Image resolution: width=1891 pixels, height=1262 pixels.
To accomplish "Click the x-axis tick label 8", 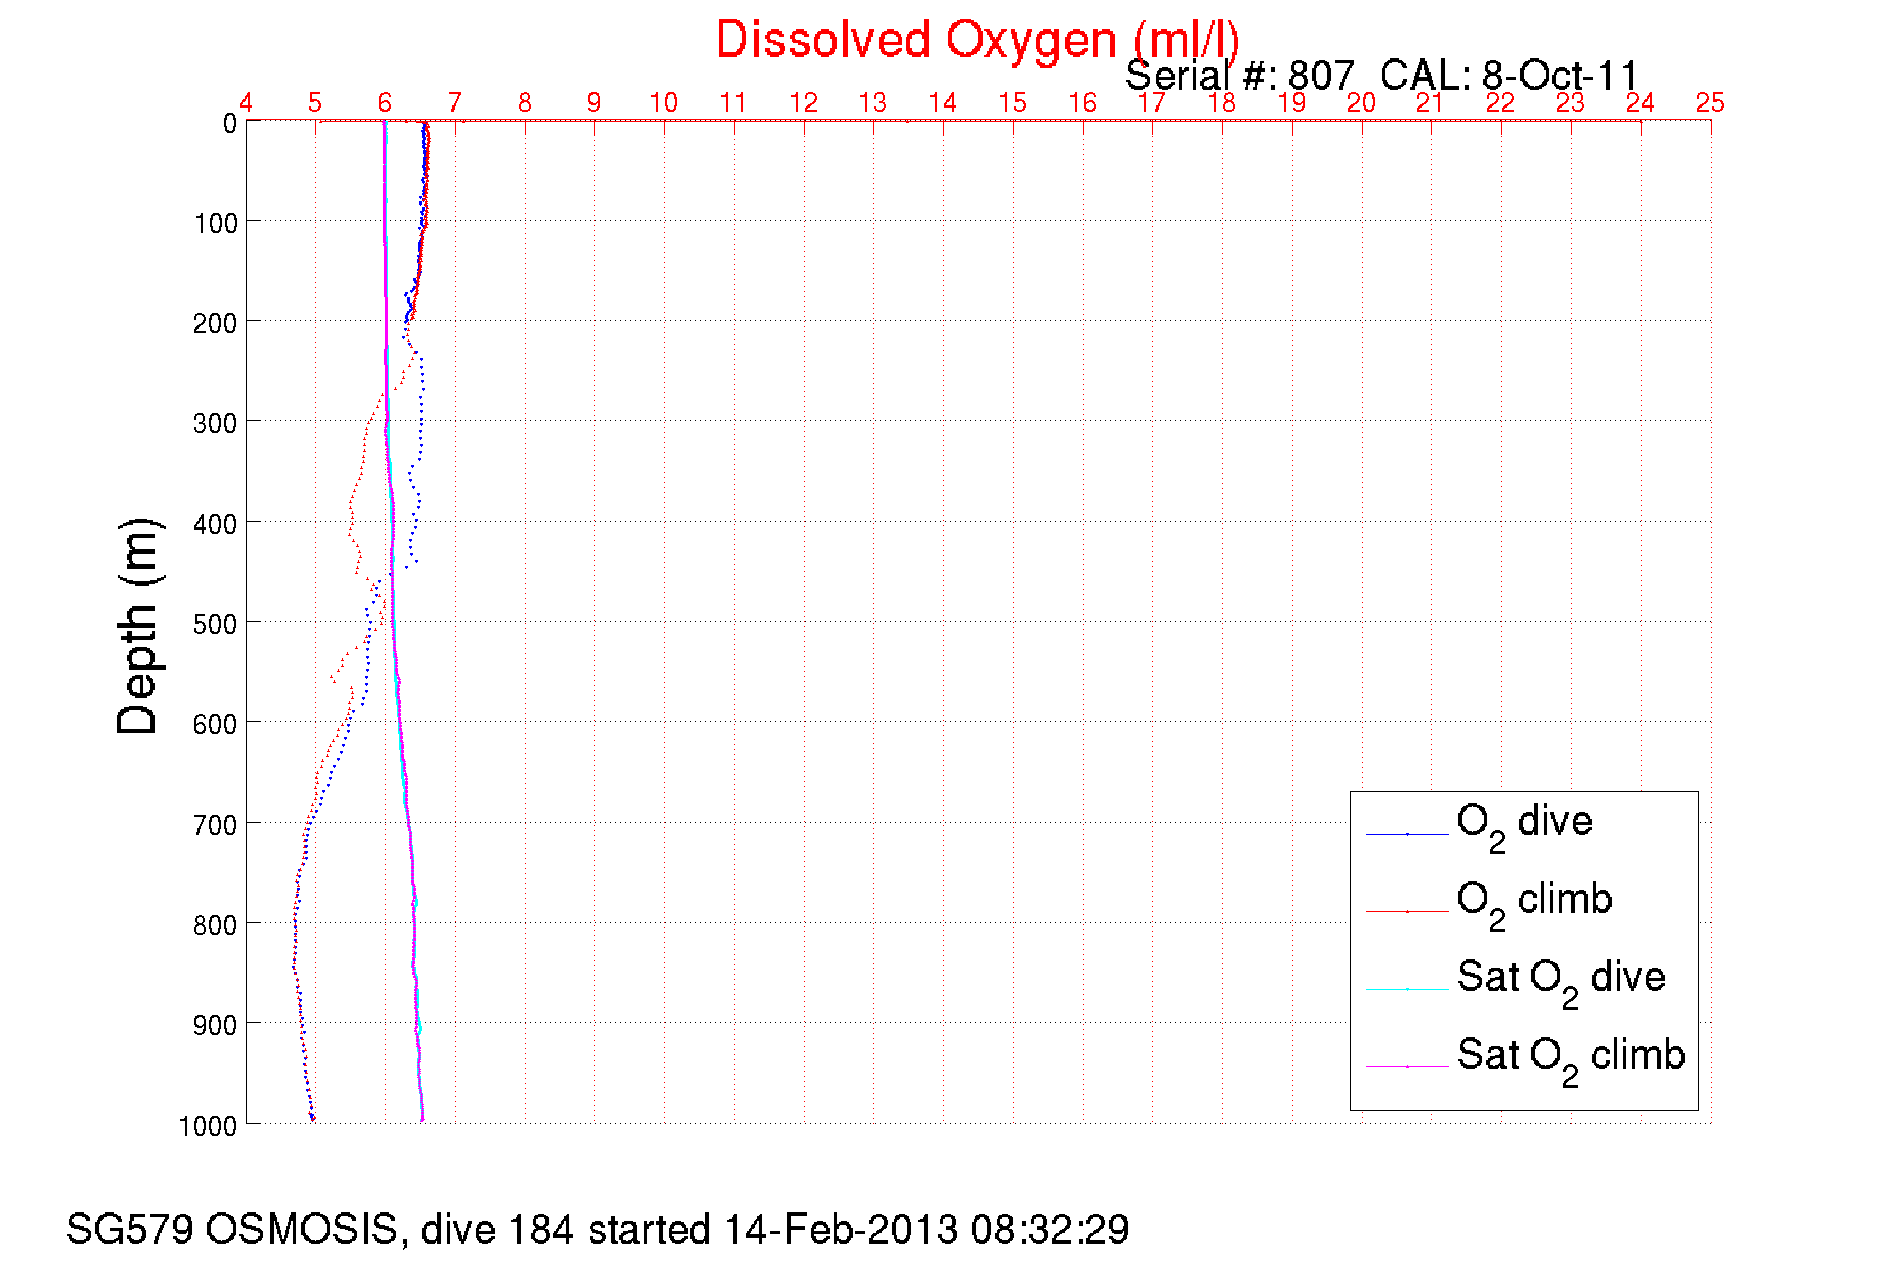I will pos(525,103).
